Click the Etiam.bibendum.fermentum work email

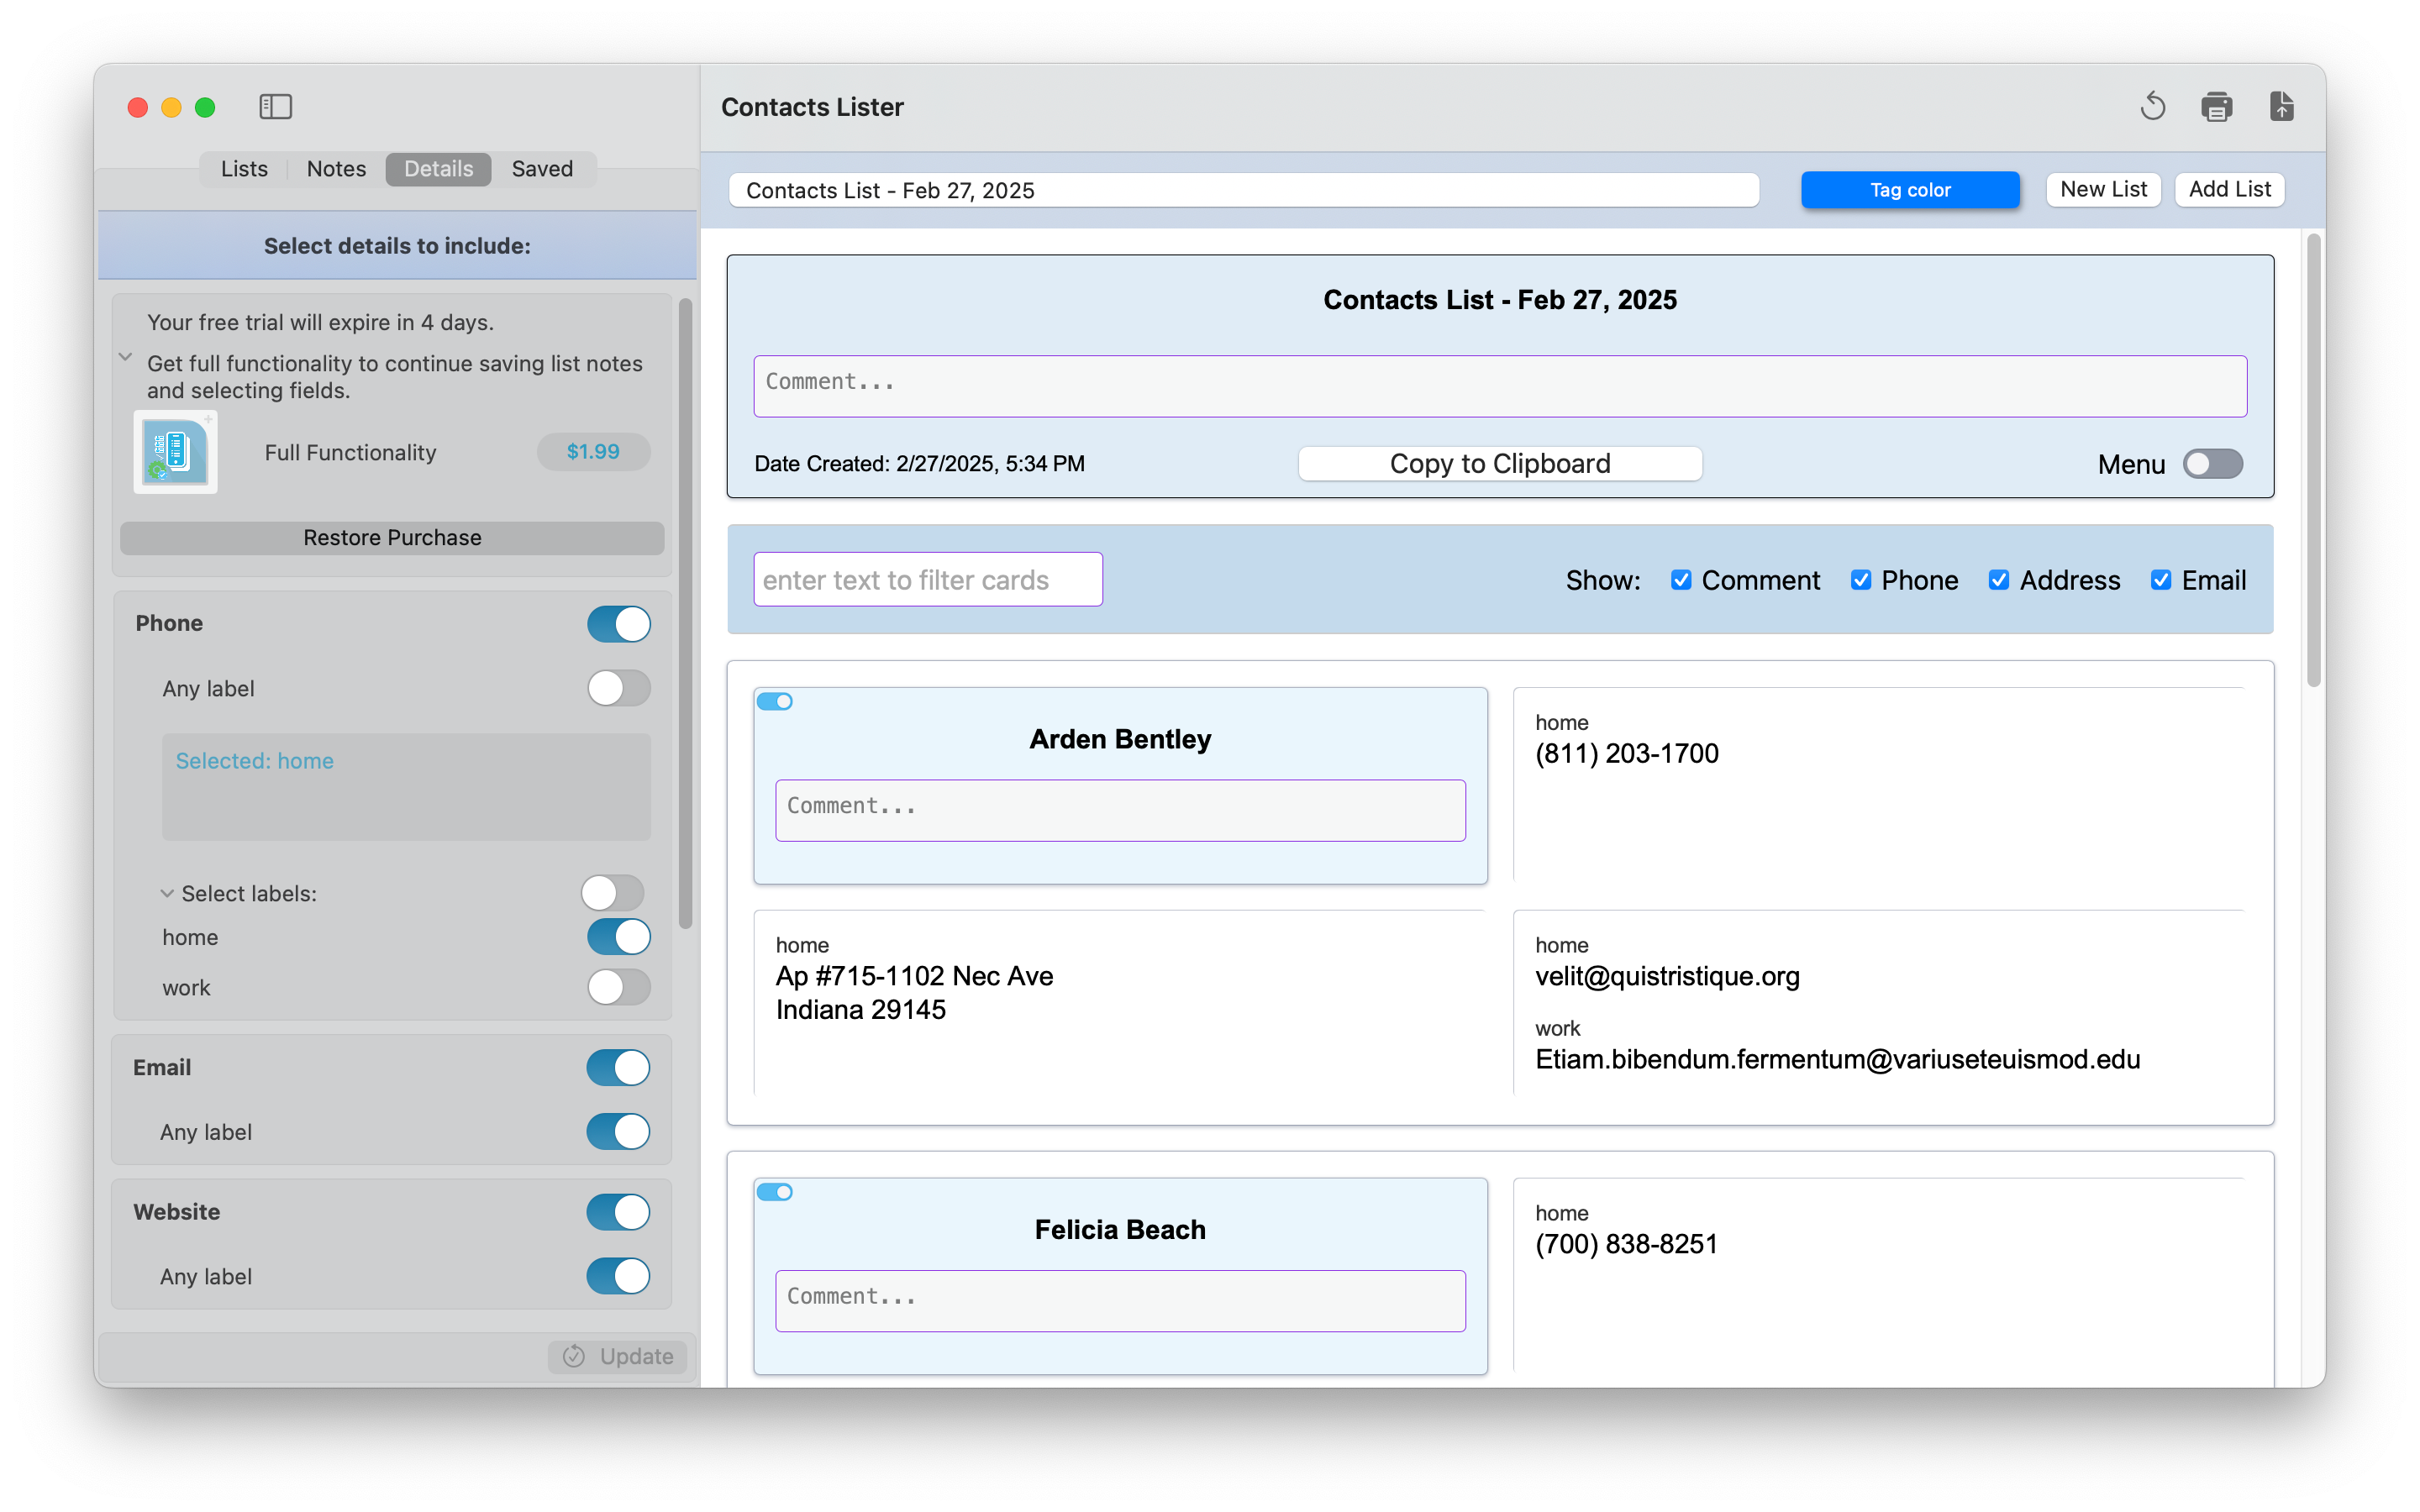point(1837,1059)
